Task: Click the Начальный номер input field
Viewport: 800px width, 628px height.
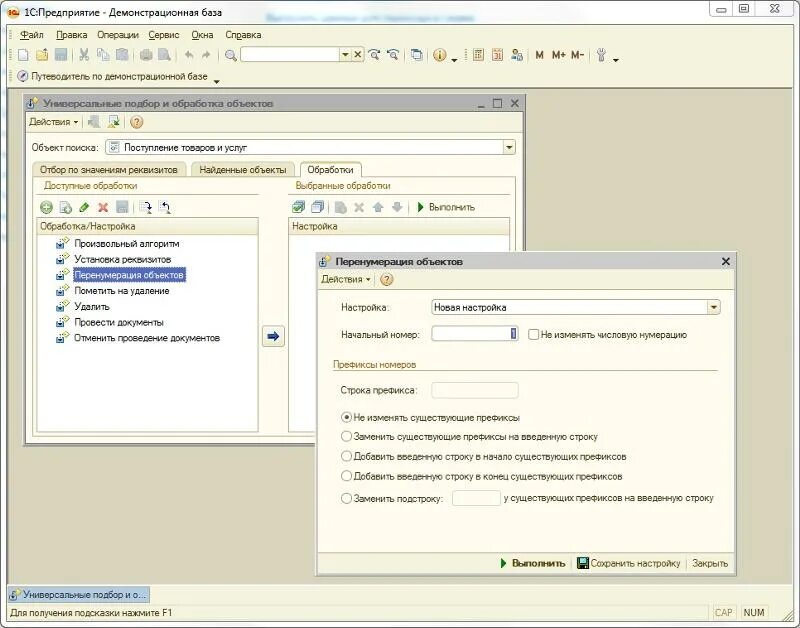Action: pyautogui.click(x=474, y=334)
